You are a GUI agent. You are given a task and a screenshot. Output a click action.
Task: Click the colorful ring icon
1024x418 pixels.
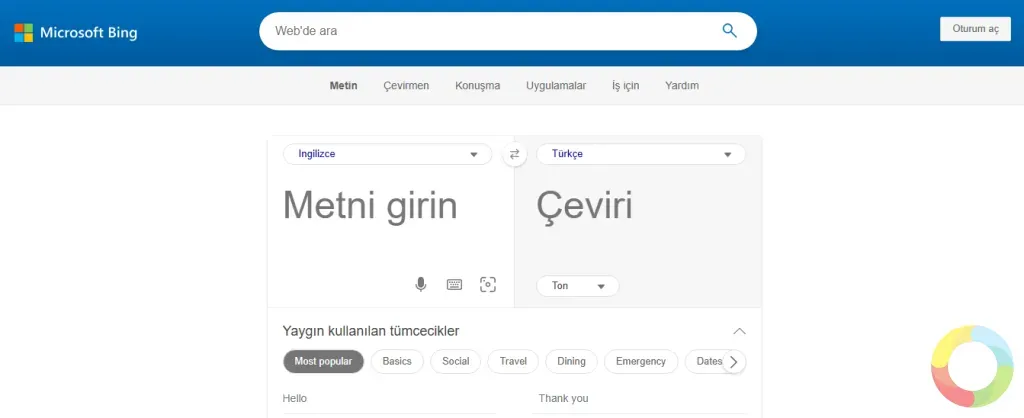pyautogui.click(x=972, y=366)
